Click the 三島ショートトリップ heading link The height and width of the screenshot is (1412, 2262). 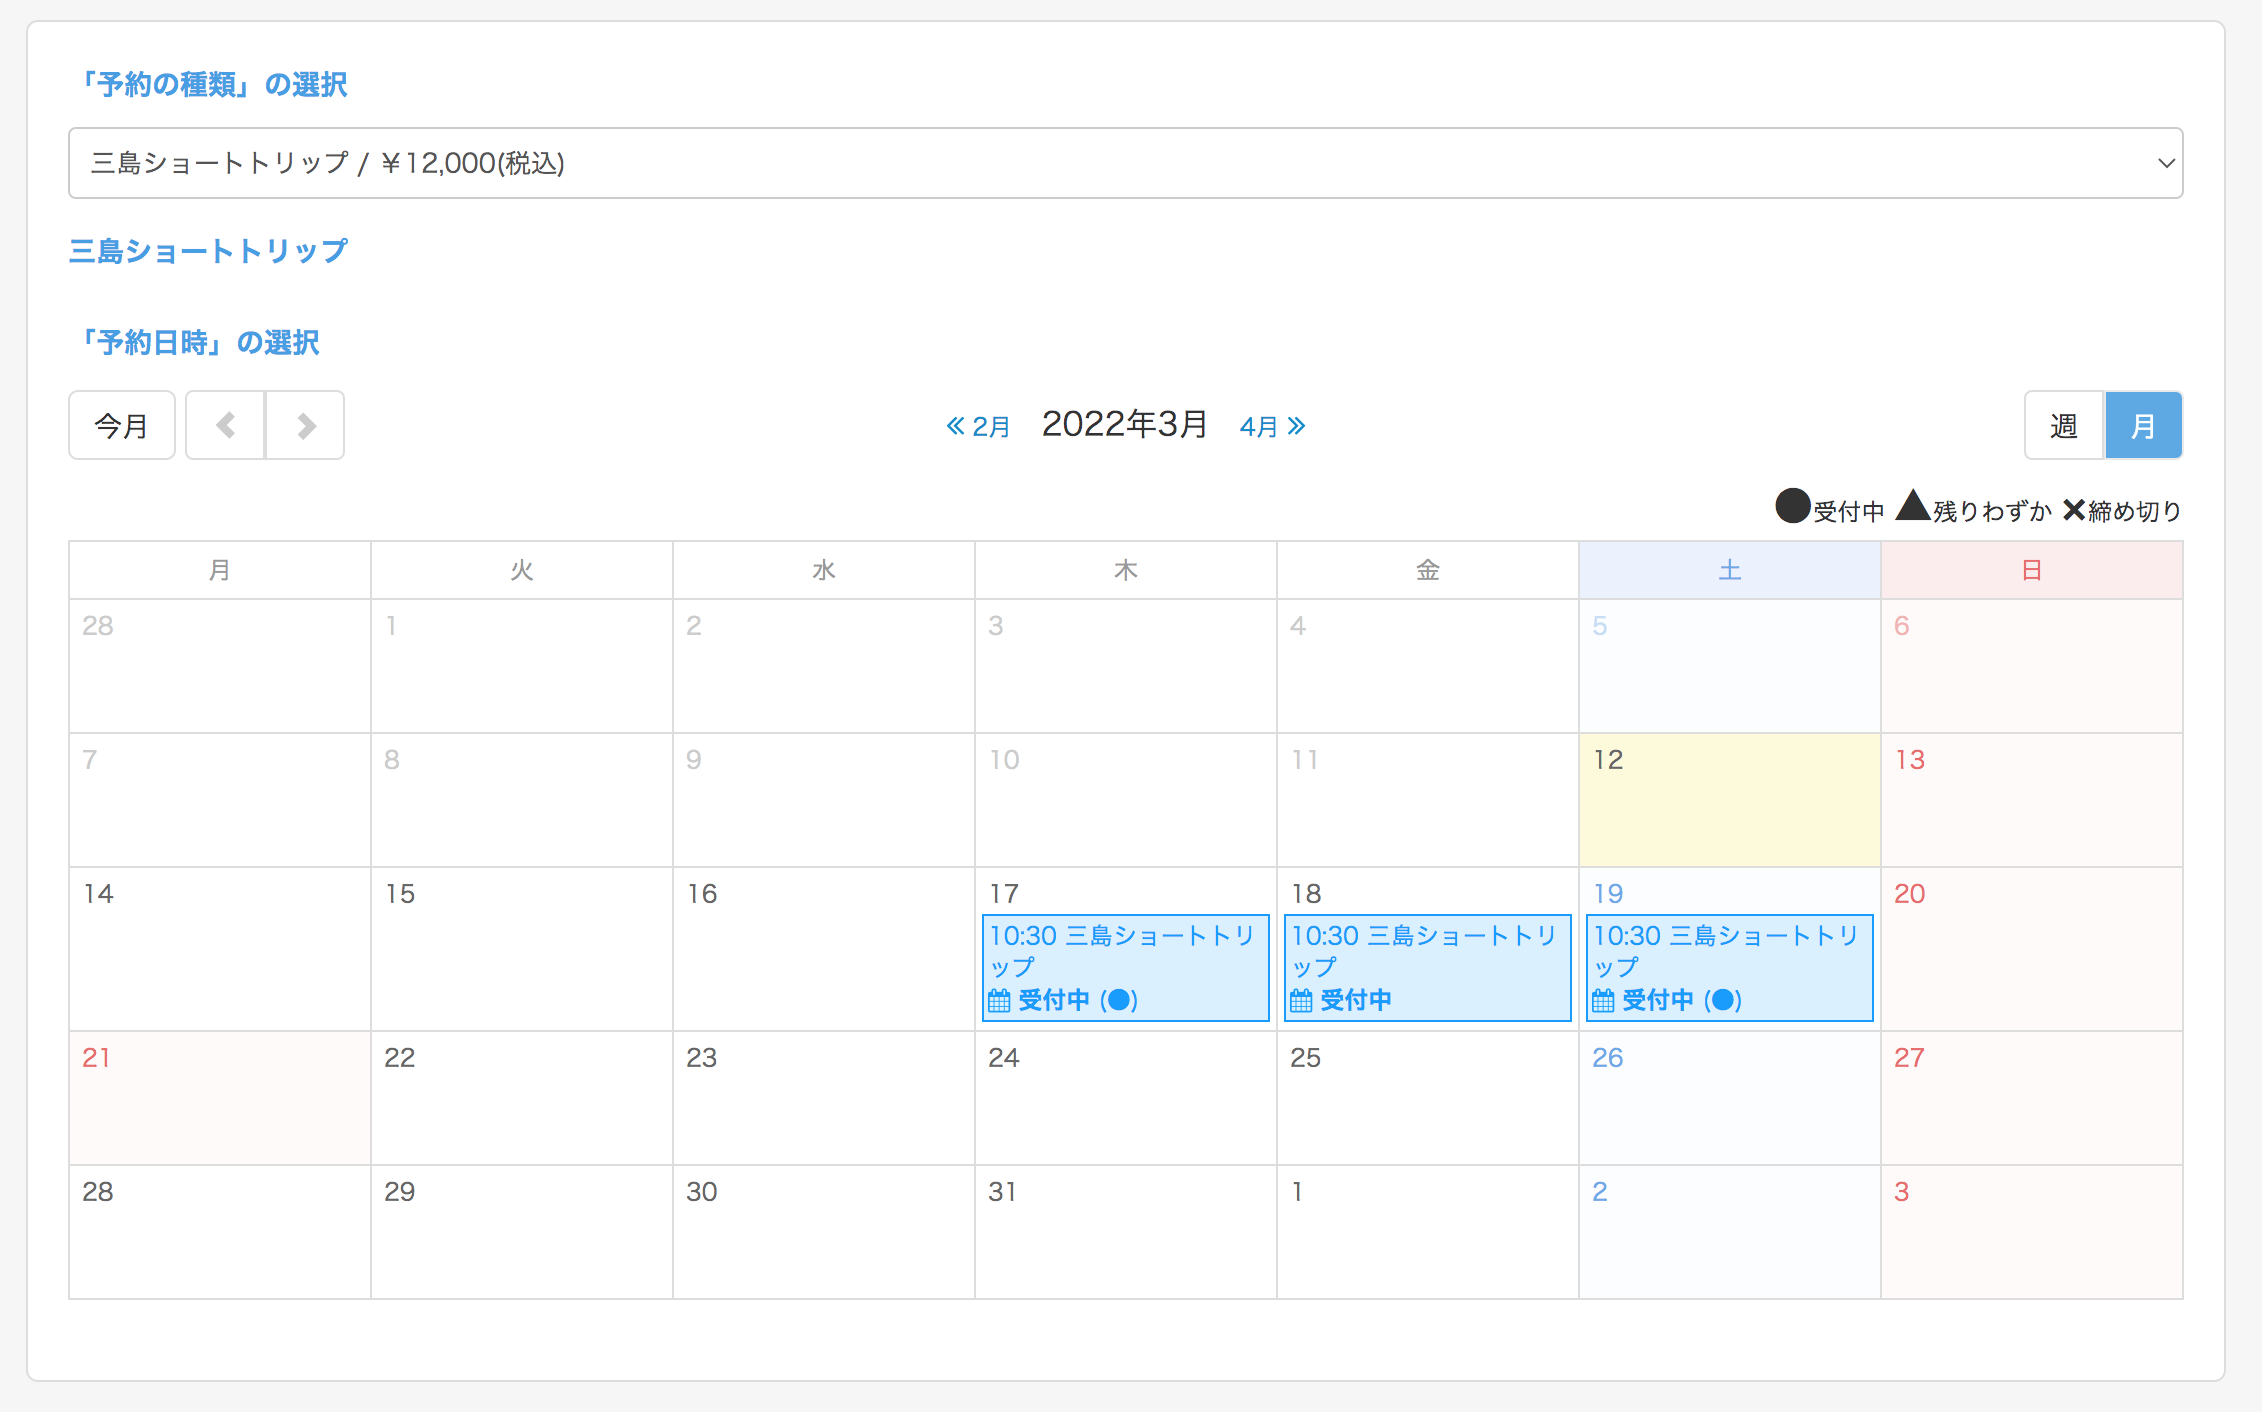coord(208,251)
